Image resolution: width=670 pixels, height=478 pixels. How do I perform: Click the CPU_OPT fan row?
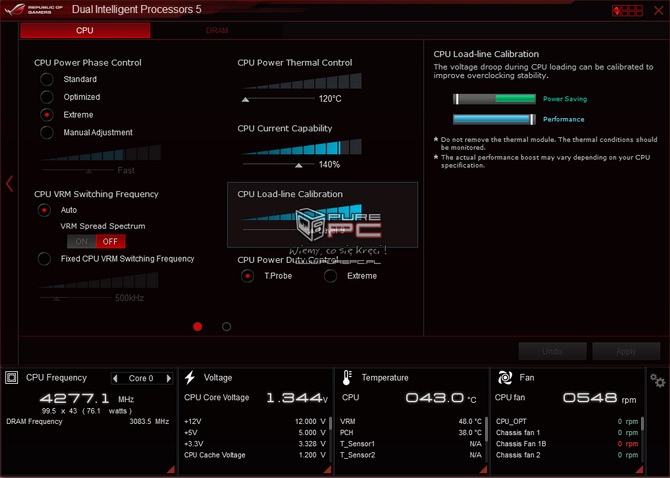point(567,422)
